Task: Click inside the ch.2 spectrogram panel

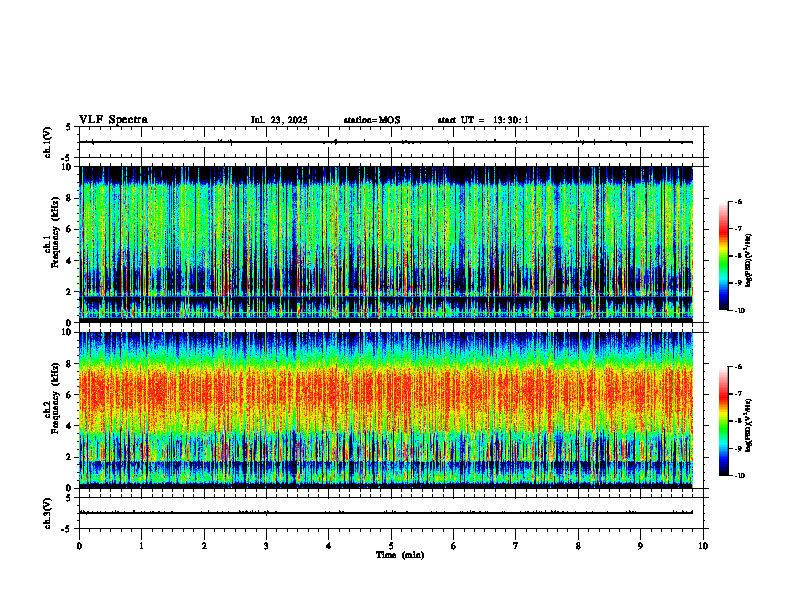Action: click(x=385, y=410)
